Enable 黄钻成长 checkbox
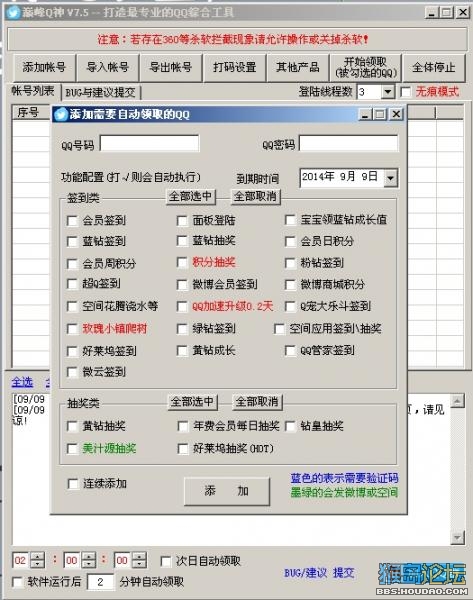The height and width of the screenshot is (600, 473). coord(182,351)
